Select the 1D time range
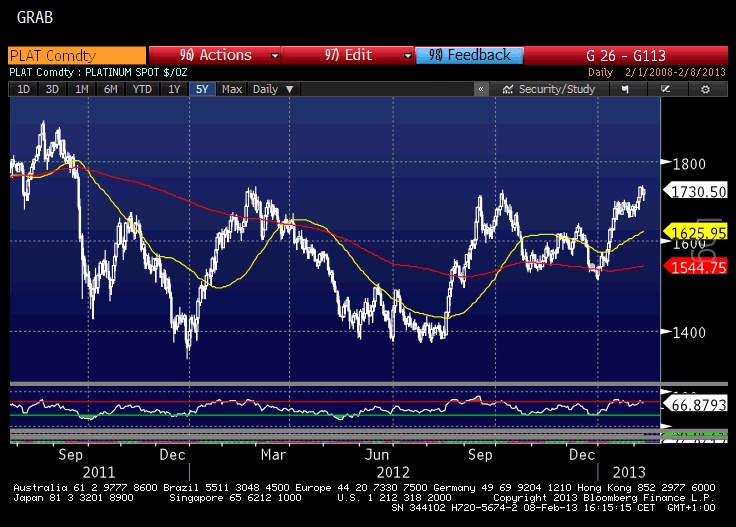This screenshot has height=527, width=736. coord(22,89)
